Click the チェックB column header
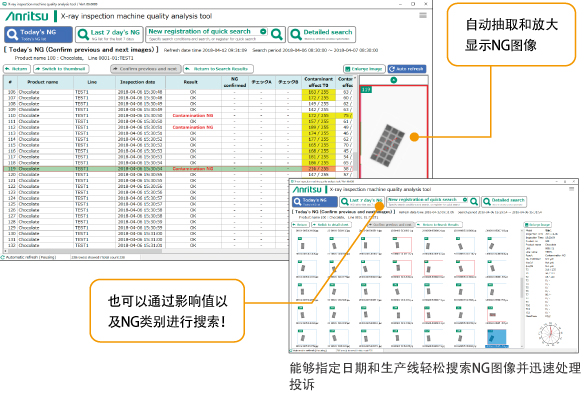The height and width of the screenshot is (393, 584). coord(288,82)
